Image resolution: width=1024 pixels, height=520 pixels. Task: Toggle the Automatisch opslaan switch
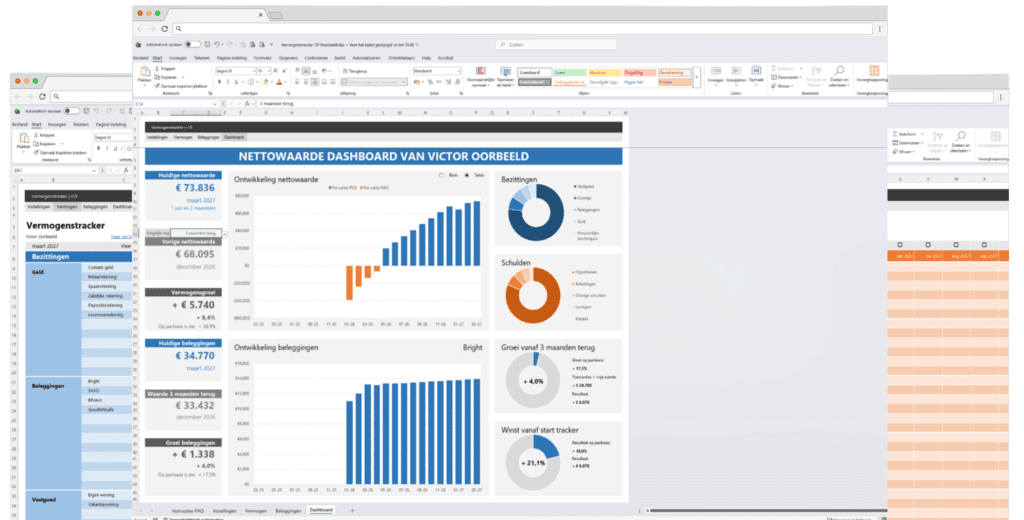tap(191, 44)
